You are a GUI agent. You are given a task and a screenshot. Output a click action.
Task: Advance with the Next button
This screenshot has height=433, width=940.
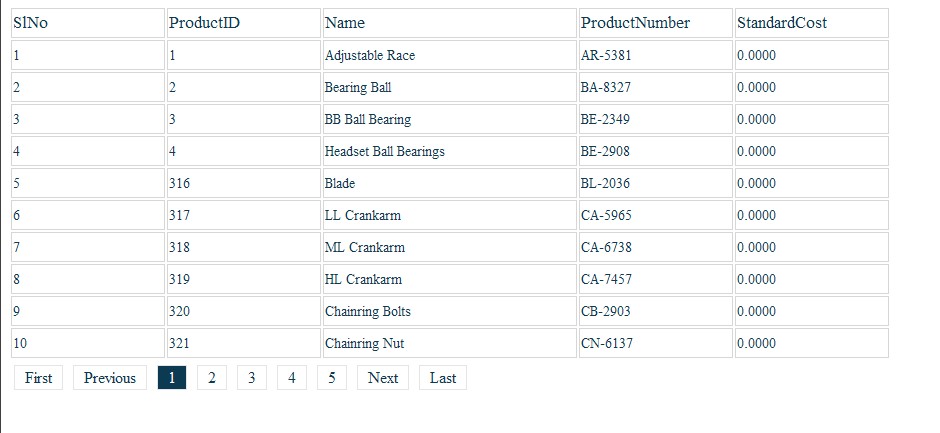383,378
